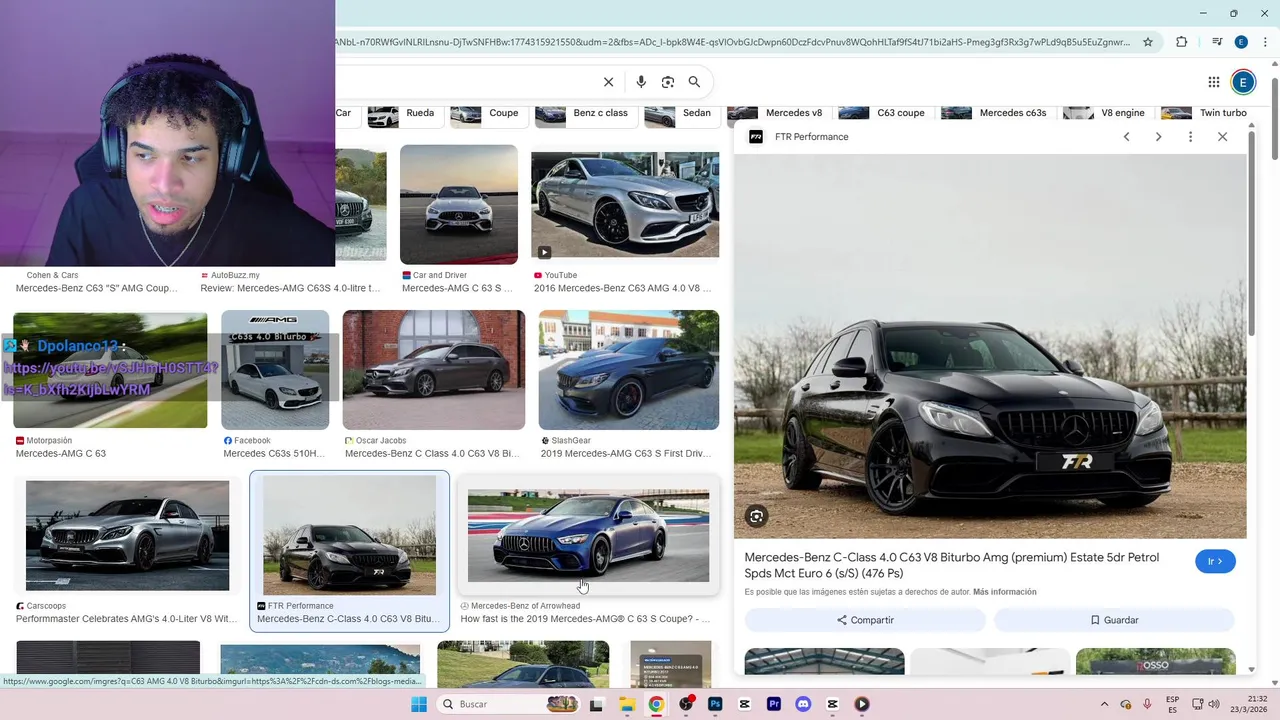
Task: Open YouTube 2016 C63 AMG video thumbnail
Action: point(625,205)
